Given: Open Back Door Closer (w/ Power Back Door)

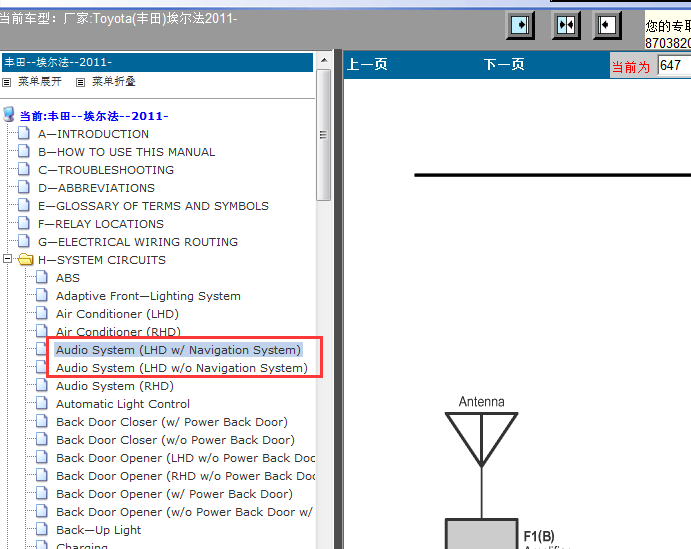Looking at the screenshot, I should click(172, 422).
